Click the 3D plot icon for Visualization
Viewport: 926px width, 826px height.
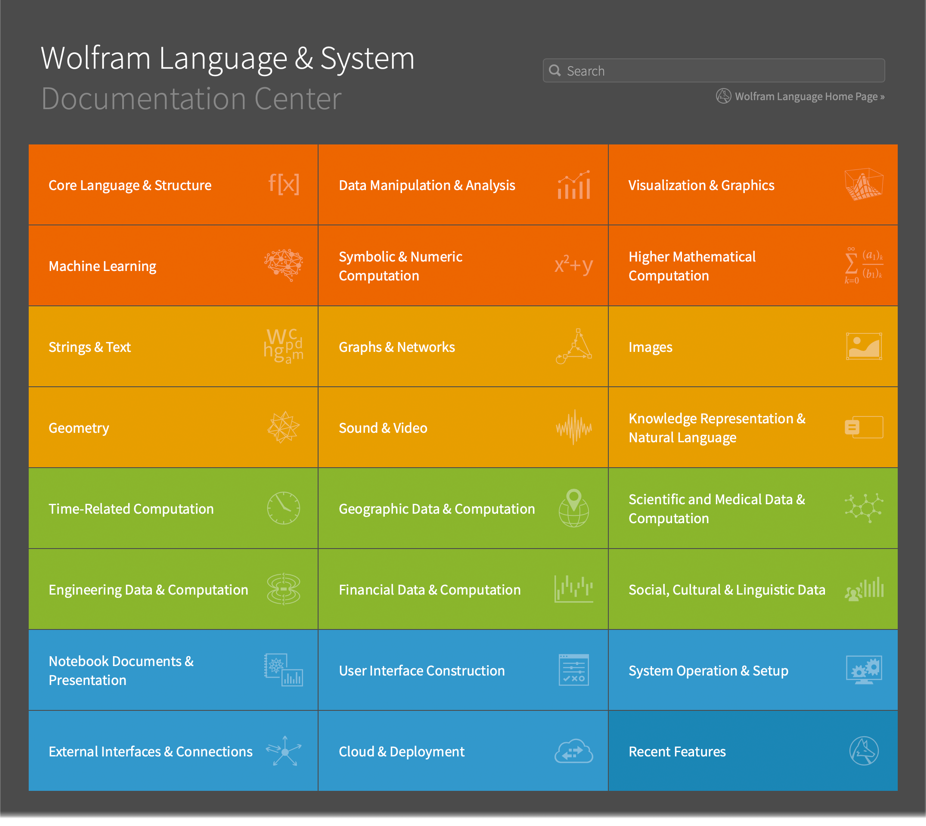click(863, 184)
